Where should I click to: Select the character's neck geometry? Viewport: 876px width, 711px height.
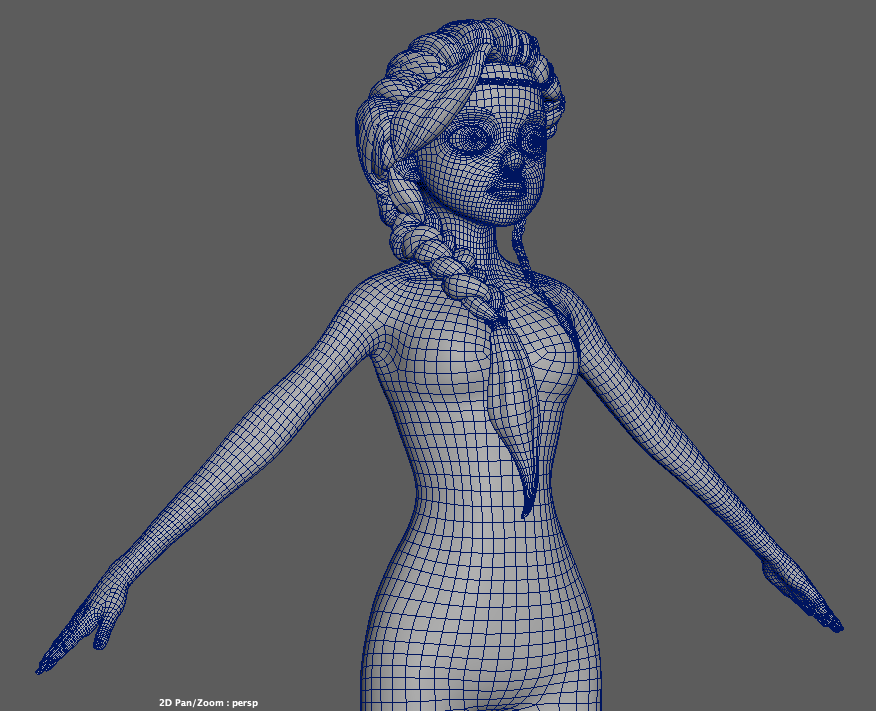pyautogui.click(x=492, y=245)
